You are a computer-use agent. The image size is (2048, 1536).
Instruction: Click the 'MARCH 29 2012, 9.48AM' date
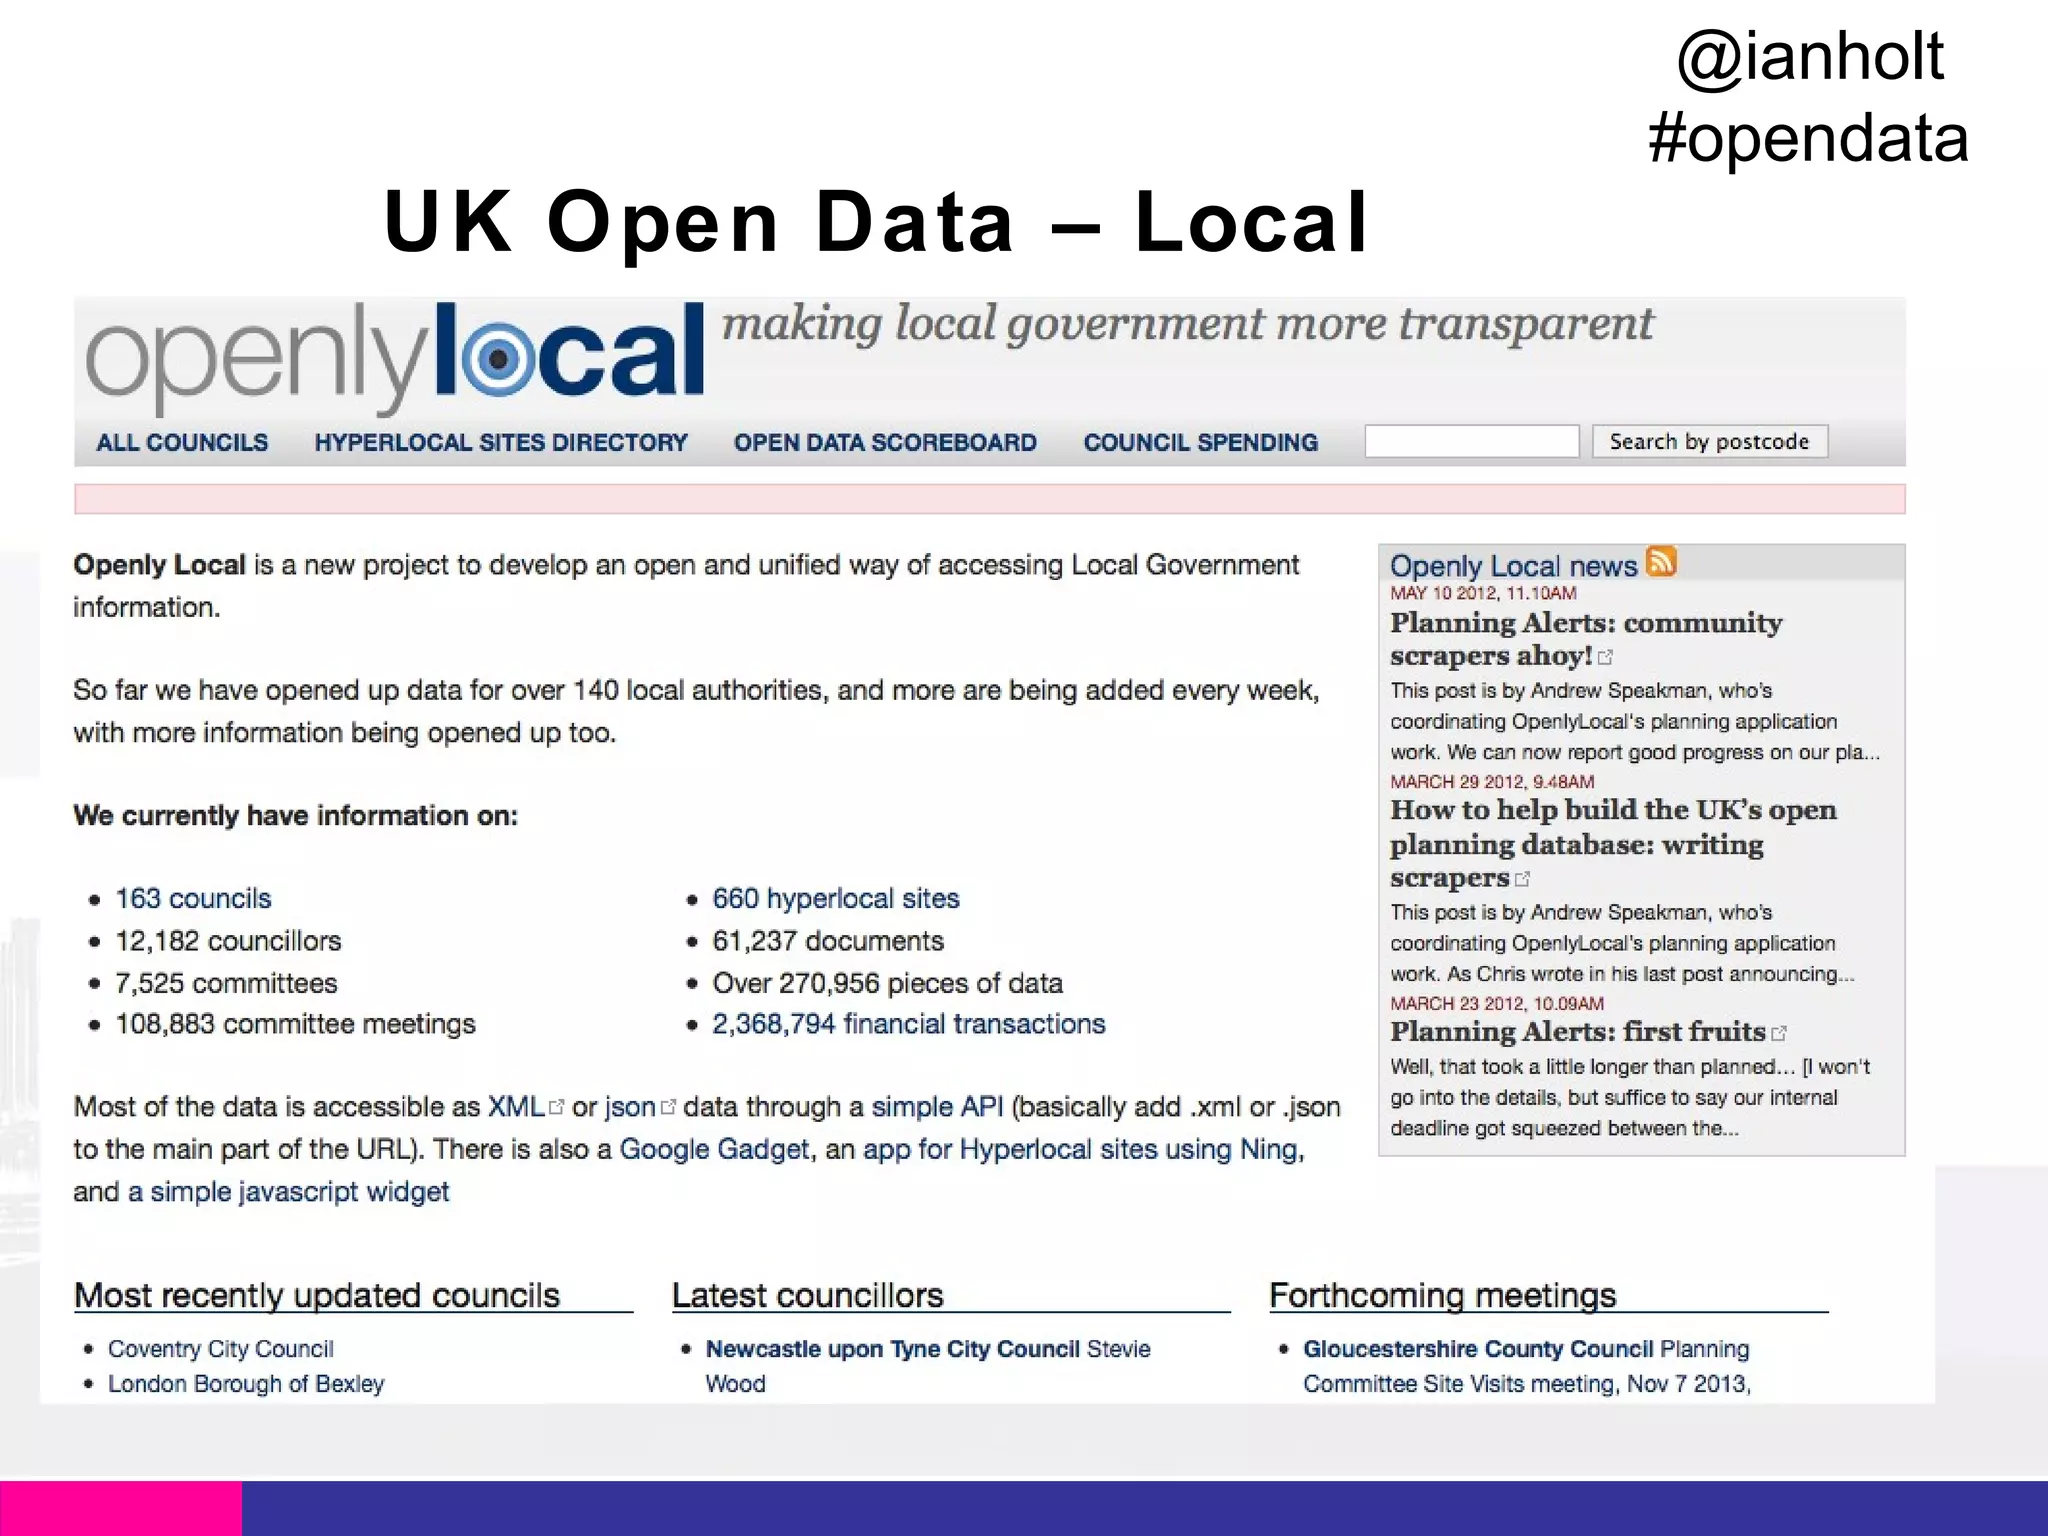pos(1492,782)
